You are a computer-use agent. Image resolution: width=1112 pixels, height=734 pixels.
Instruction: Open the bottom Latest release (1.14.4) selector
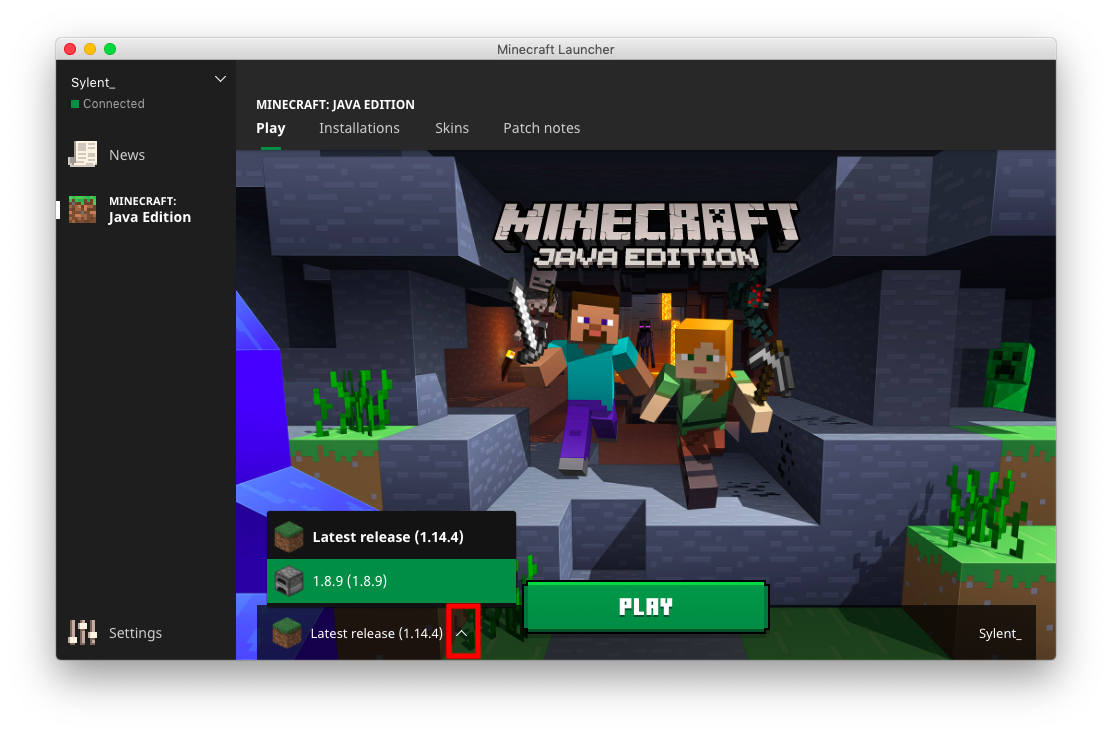click(x=371, y=633)
